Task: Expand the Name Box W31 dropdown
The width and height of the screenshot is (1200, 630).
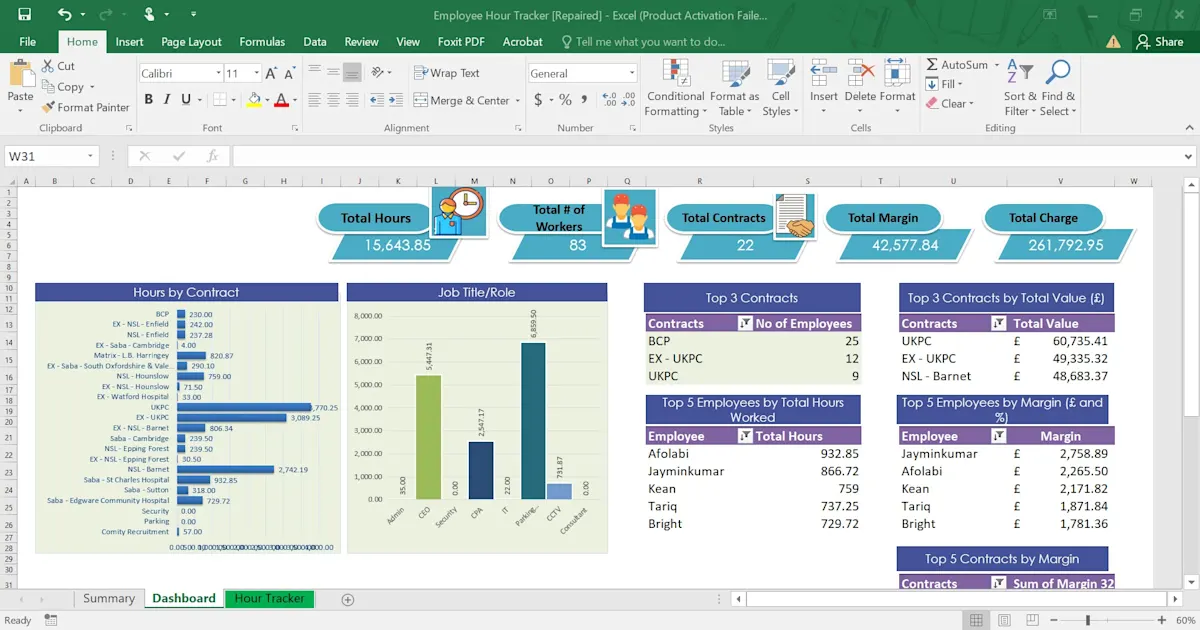Action: (90, 156)
